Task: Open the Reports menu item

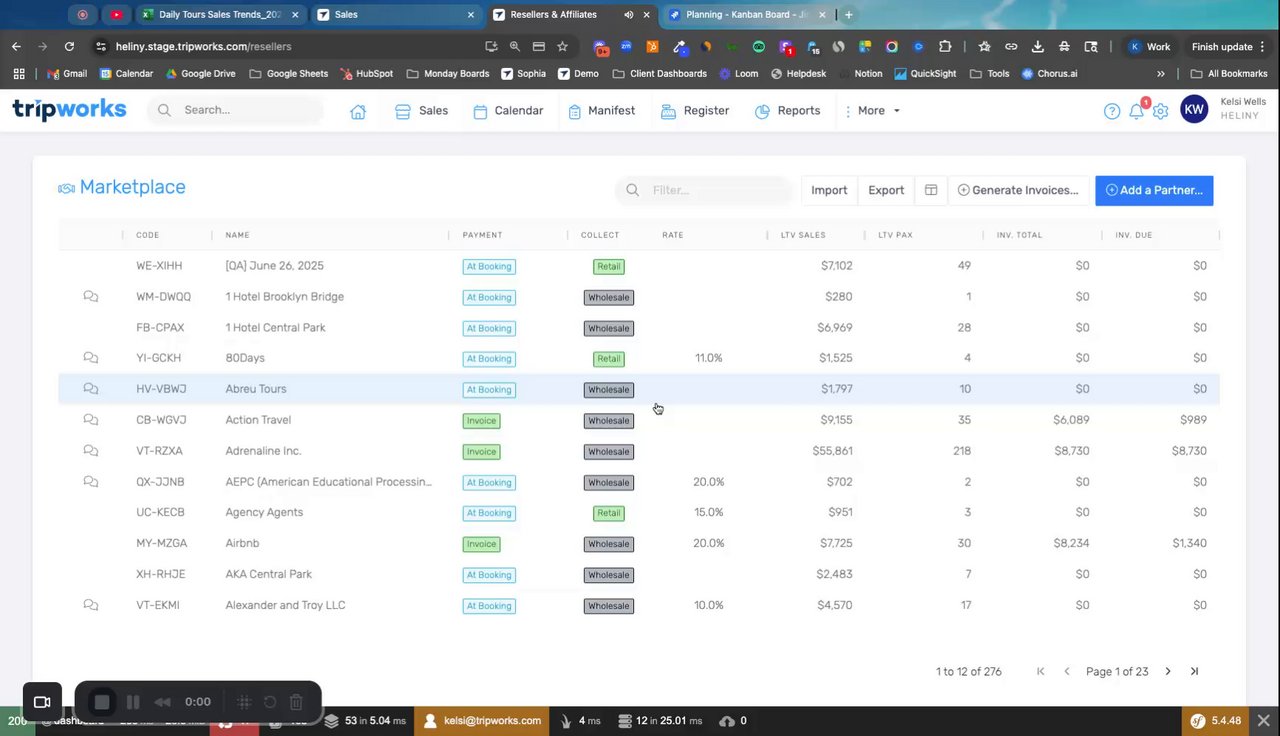Action: (787, 111)
